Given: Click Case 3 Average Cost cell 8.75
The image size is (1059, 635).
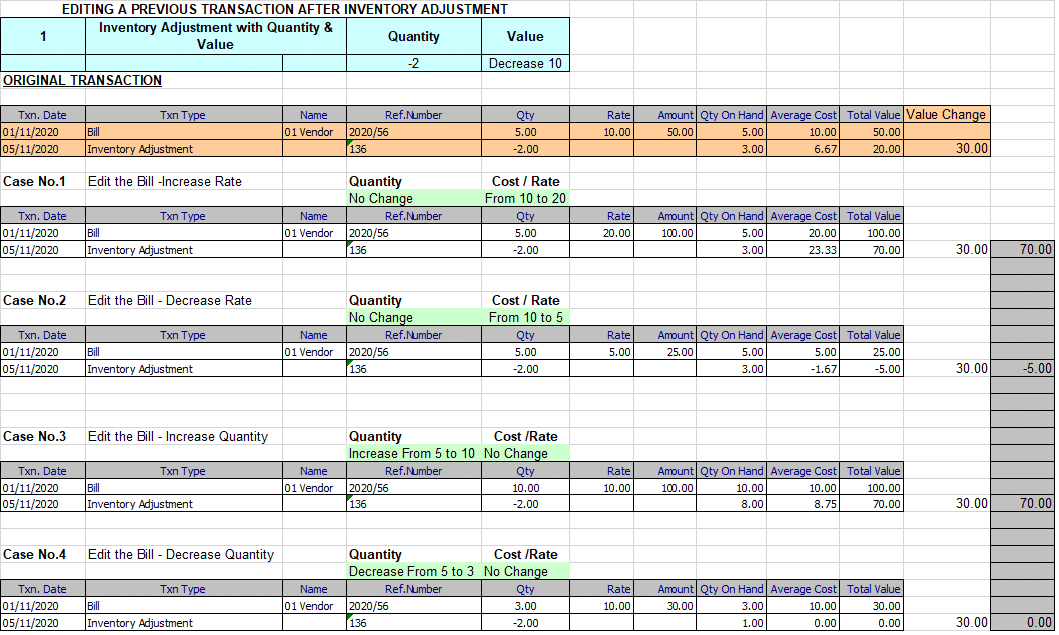Looking at the screenshot, I should coord(803,504).
